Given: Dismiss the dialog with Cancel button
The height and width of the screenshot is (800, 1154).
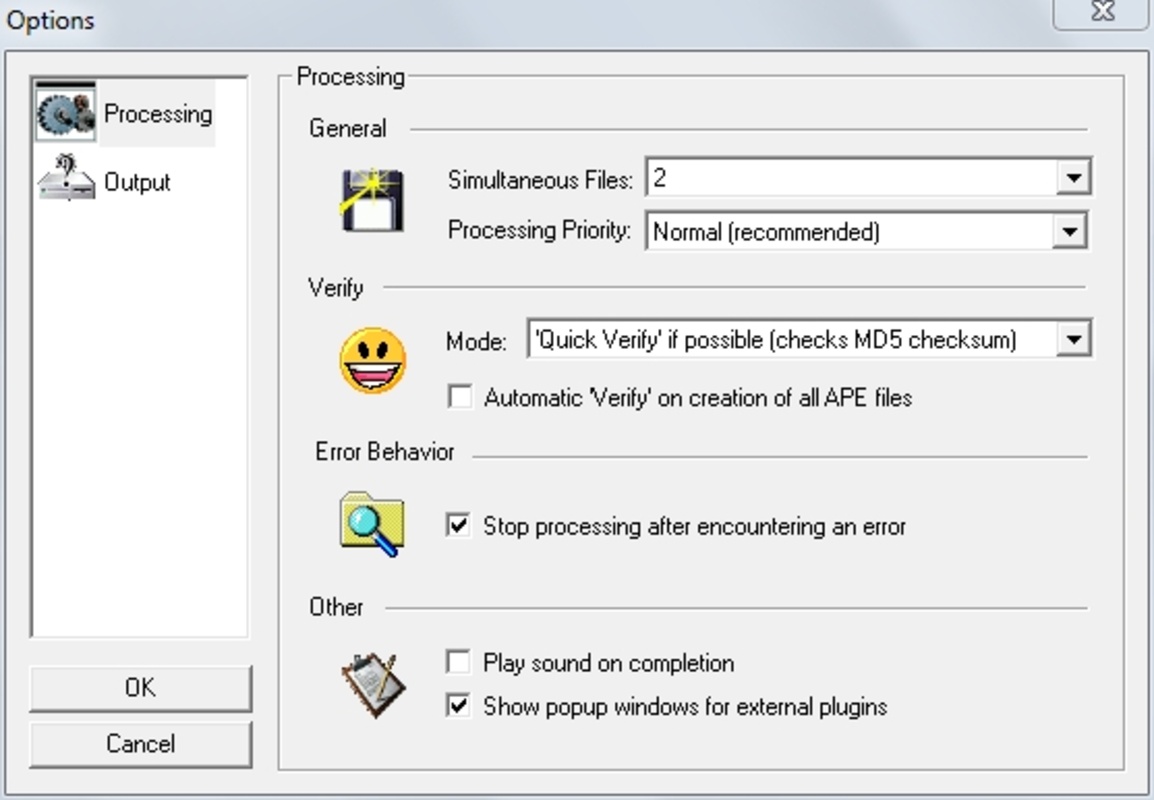Looking at the screenshot, I should [x=141, y=744].
